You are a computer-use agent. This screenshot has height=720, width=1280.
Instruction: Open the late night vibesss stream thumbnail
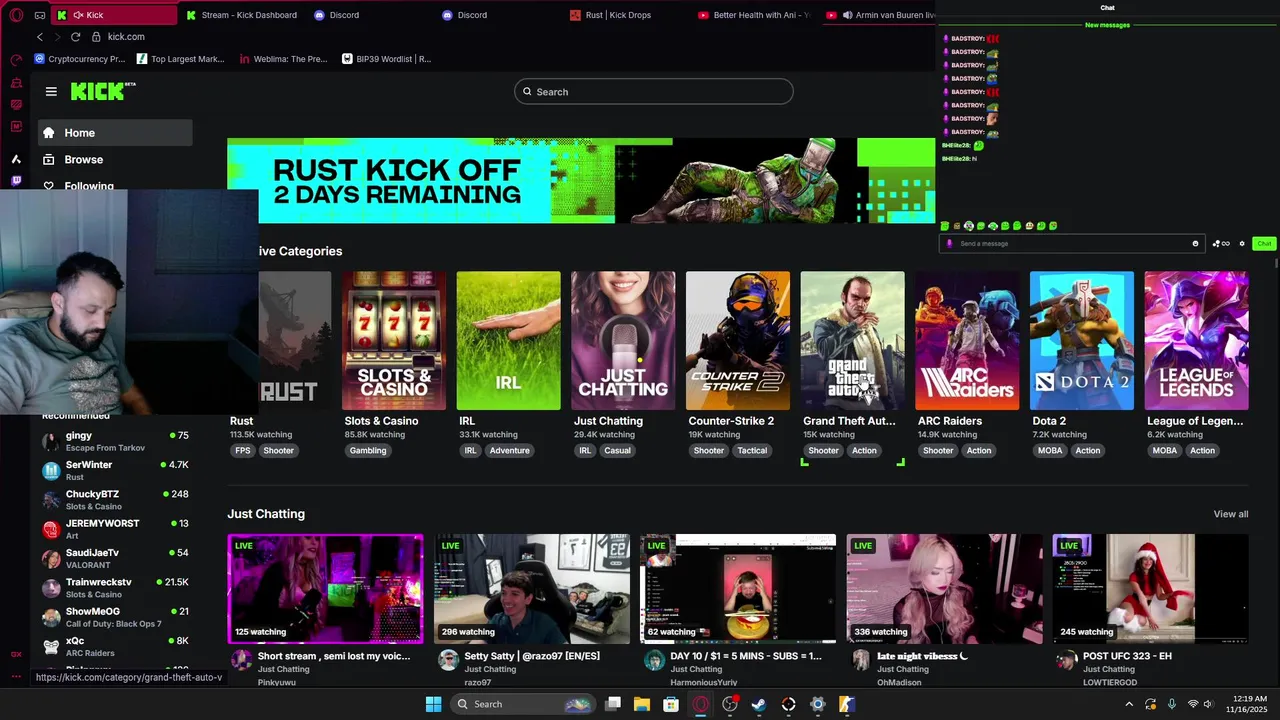[945, 589]
